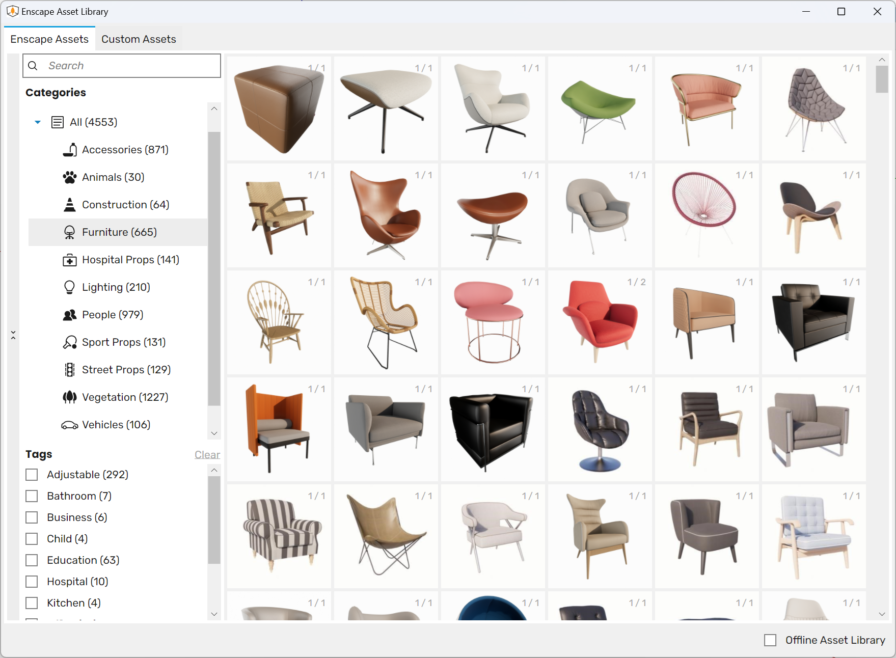Select the Vegetation leaf icon

coord(70,397)
